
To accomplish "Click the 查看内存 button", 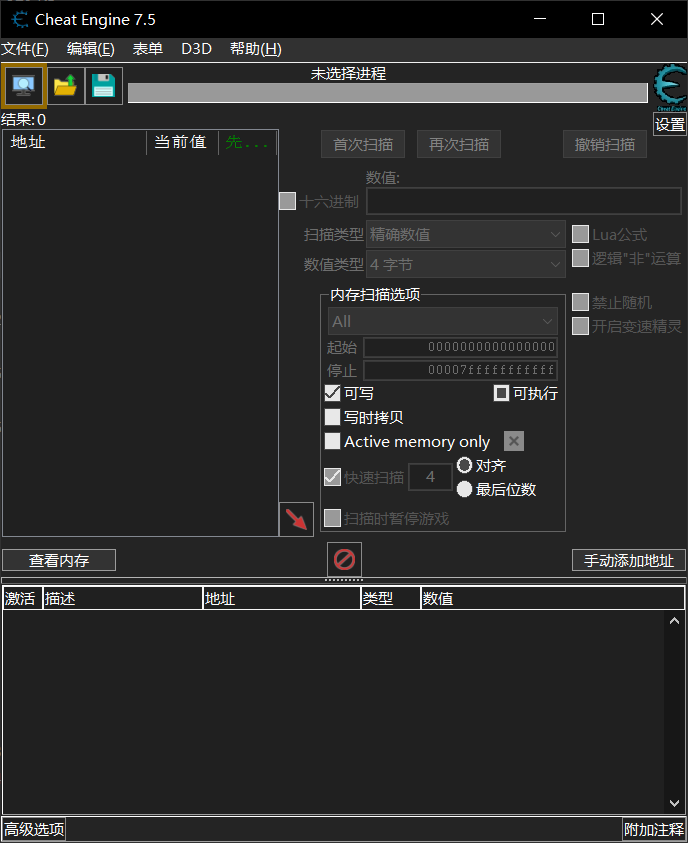I will pos(59,560).
